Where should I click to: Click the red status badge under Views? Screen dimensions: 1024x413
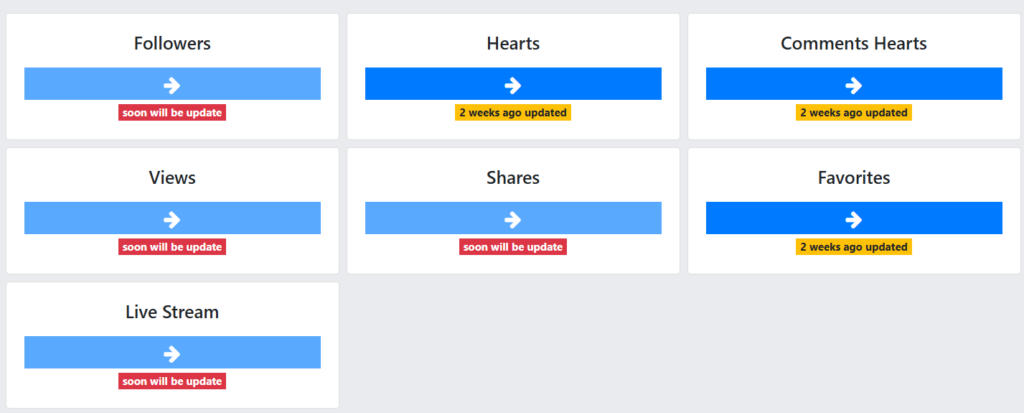(x=172, y=247)
